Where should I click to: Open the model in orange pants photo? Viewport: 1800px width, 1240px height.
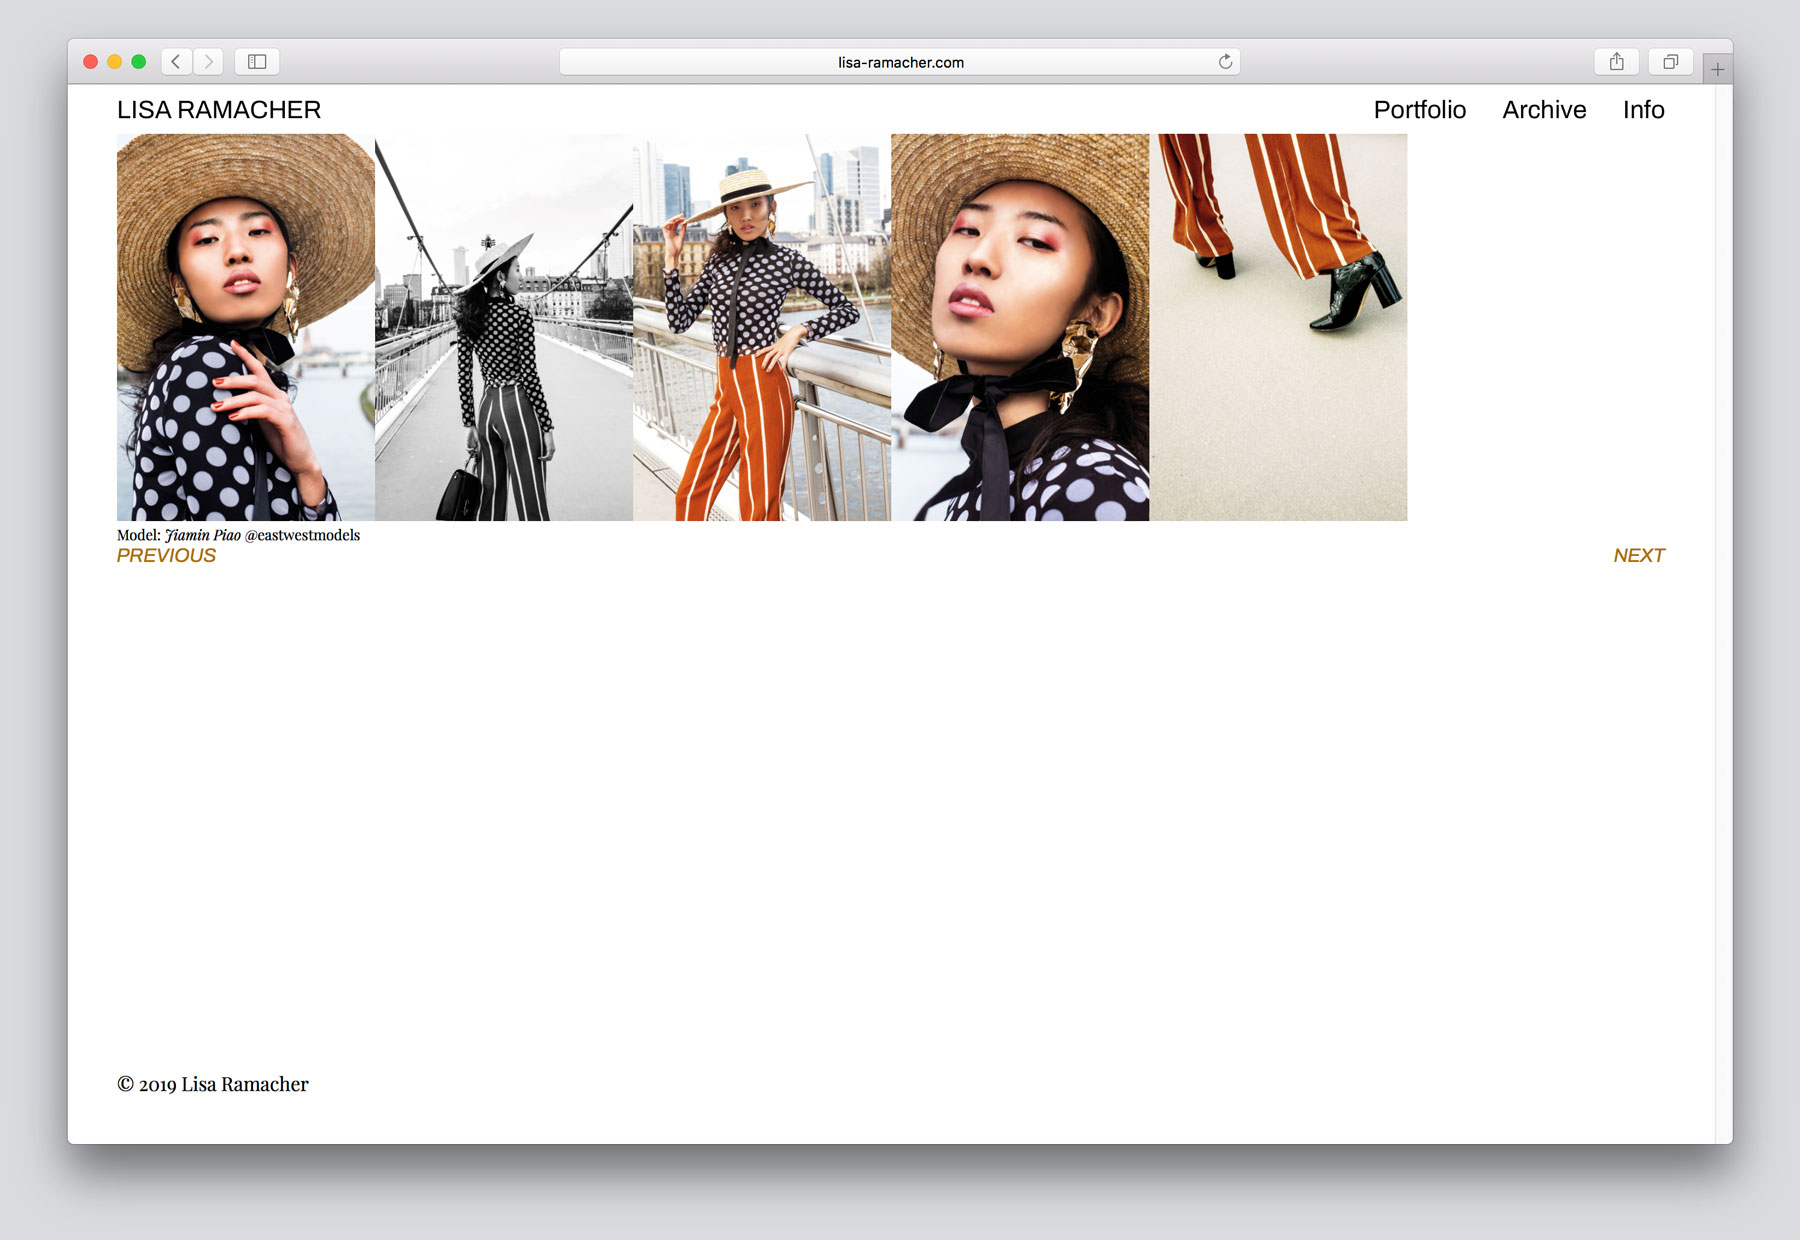(x=762, y=327)
